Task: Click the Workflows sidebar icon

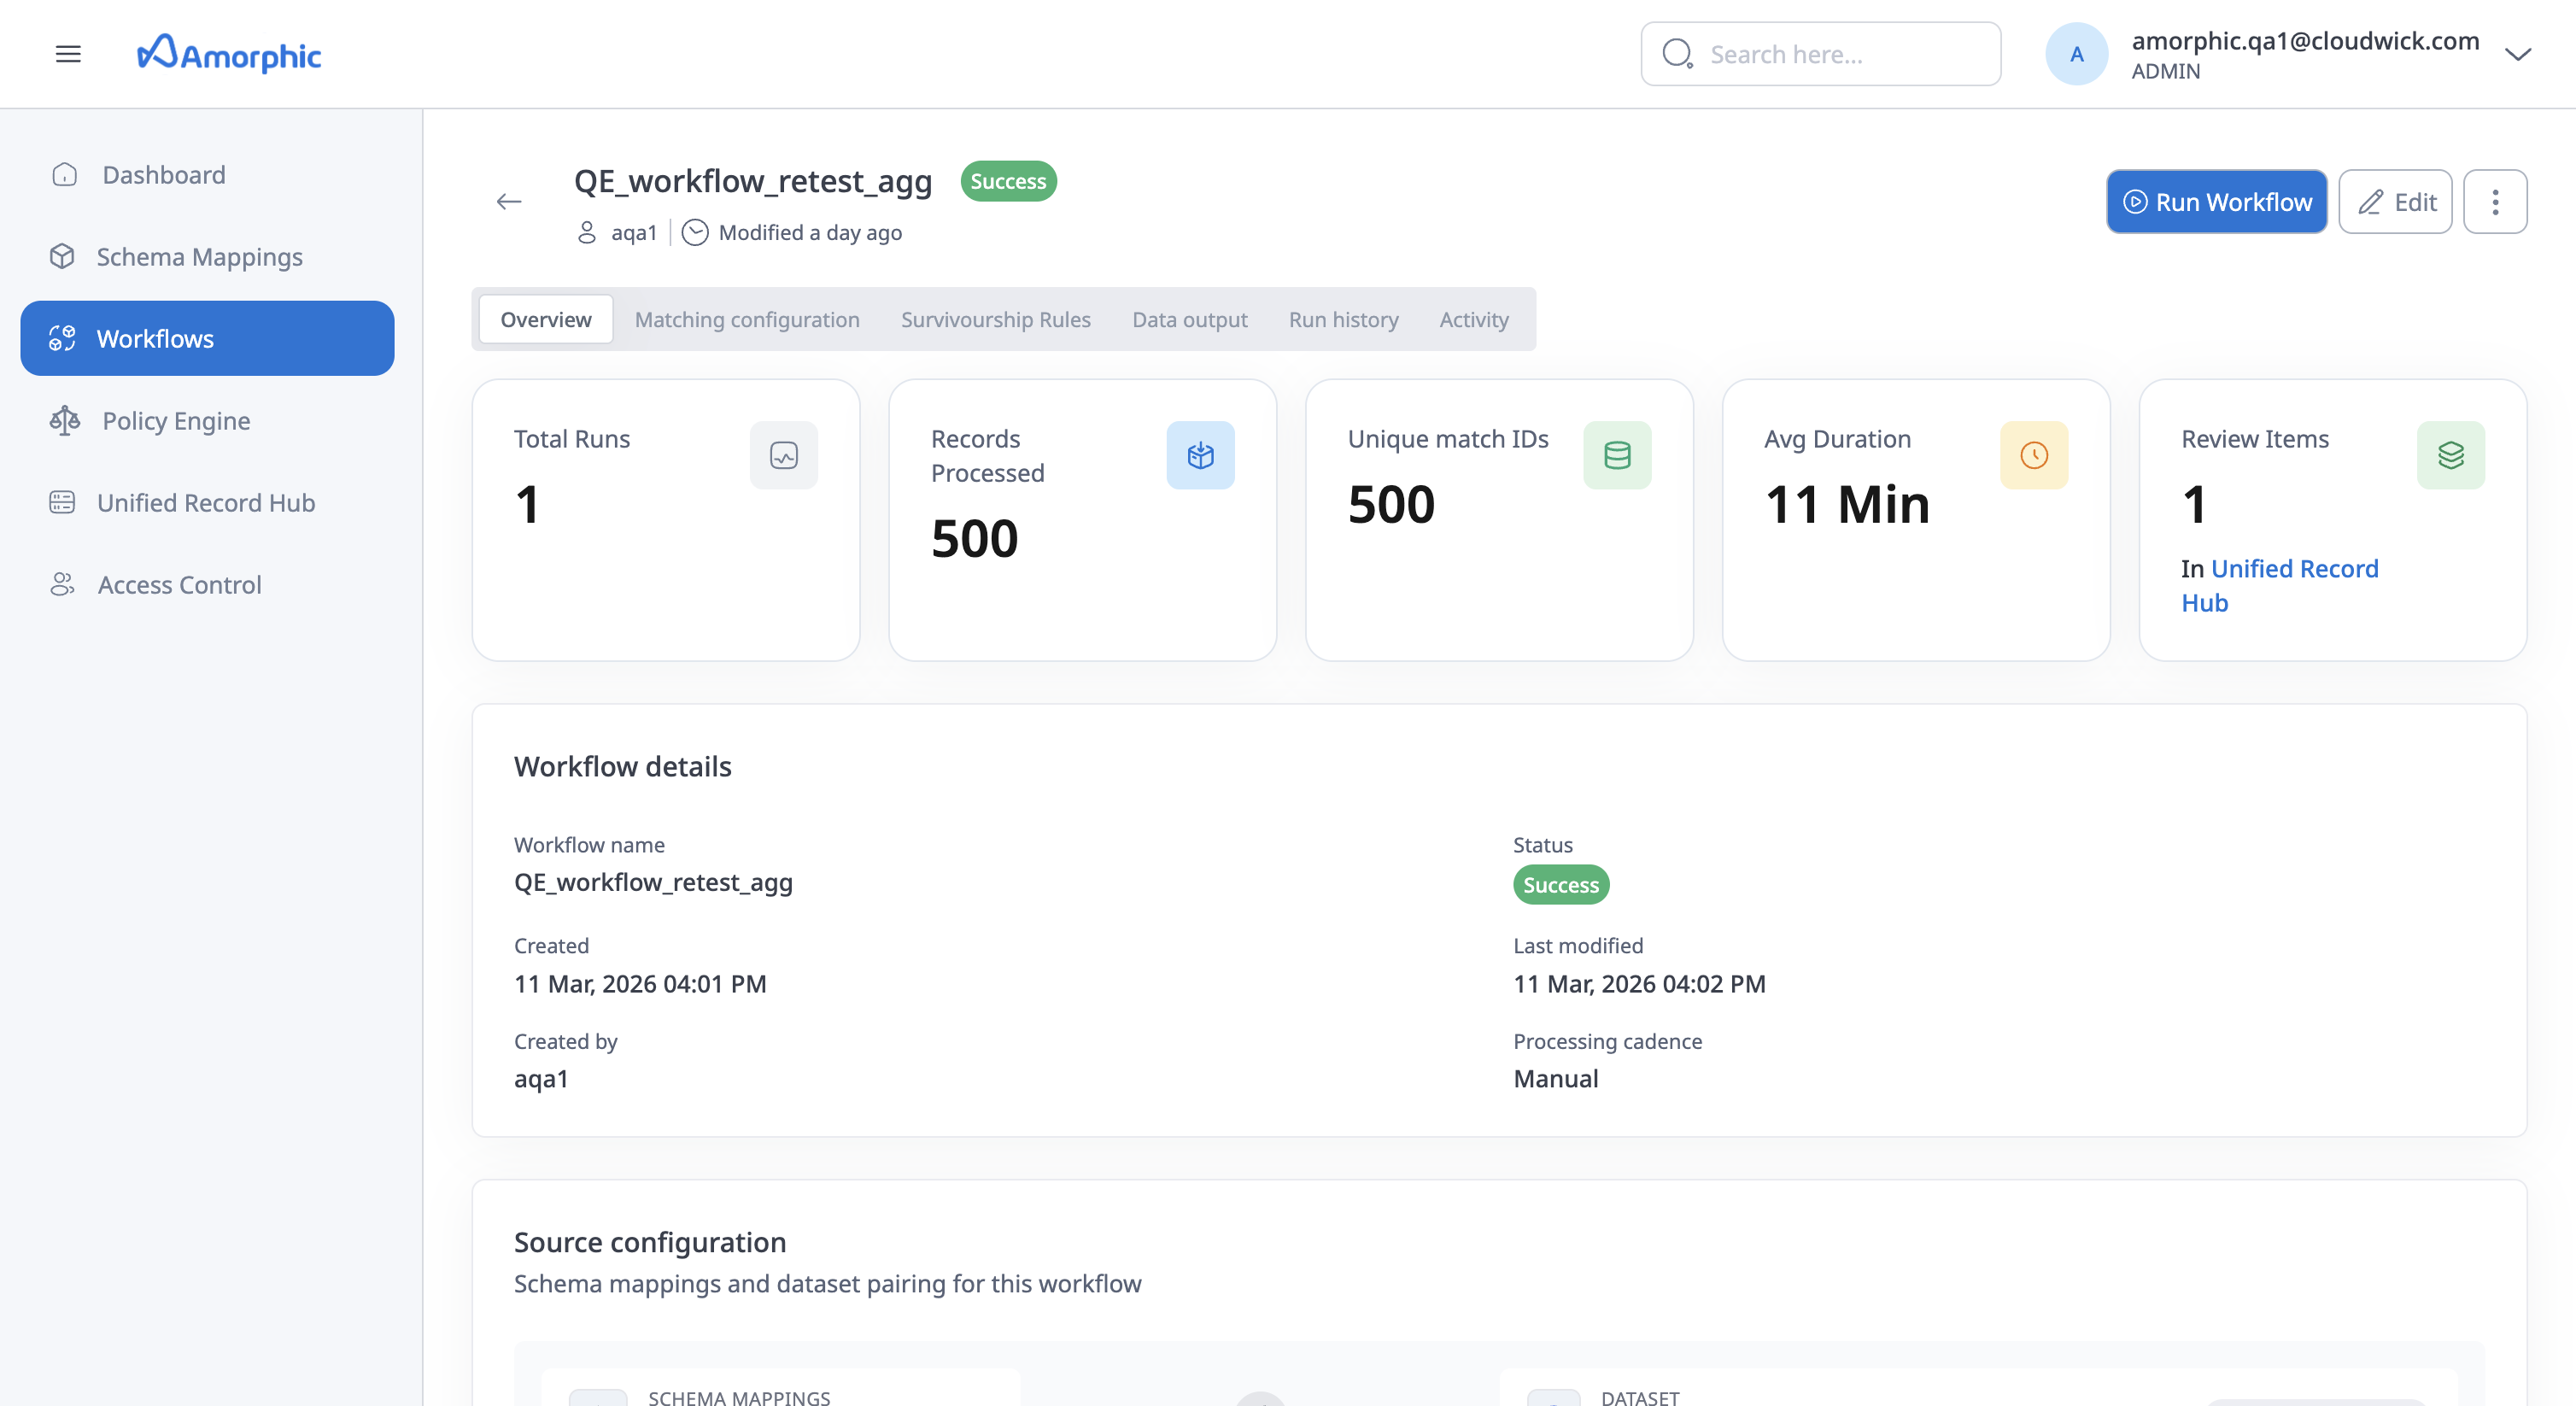Action: click(62, 339)
